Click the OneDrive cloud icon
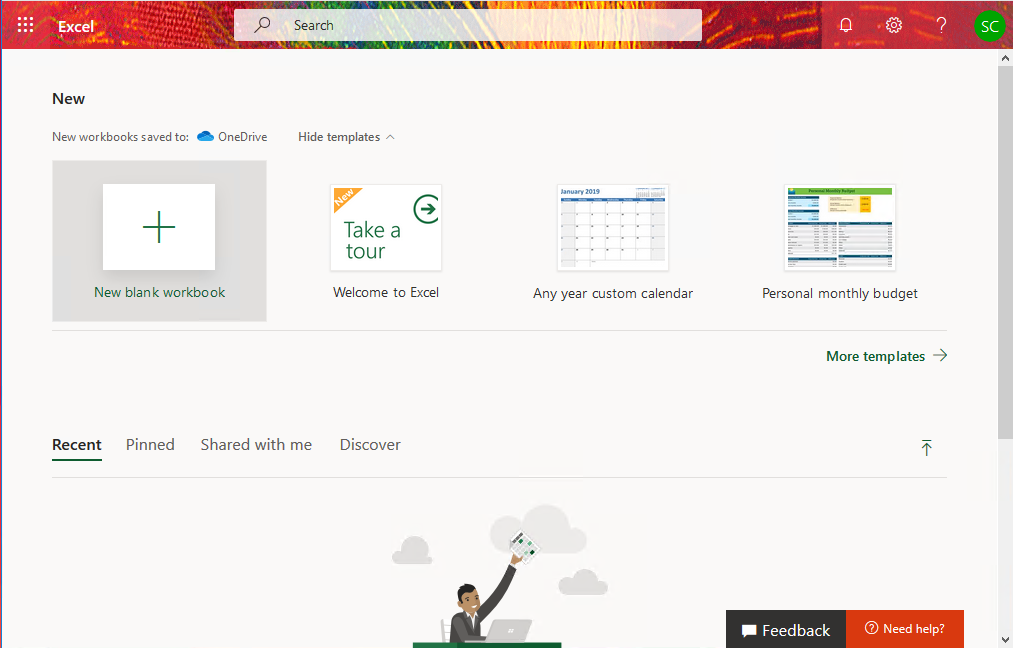Viewport: 1013px width, 648px height. pos(205,137)
